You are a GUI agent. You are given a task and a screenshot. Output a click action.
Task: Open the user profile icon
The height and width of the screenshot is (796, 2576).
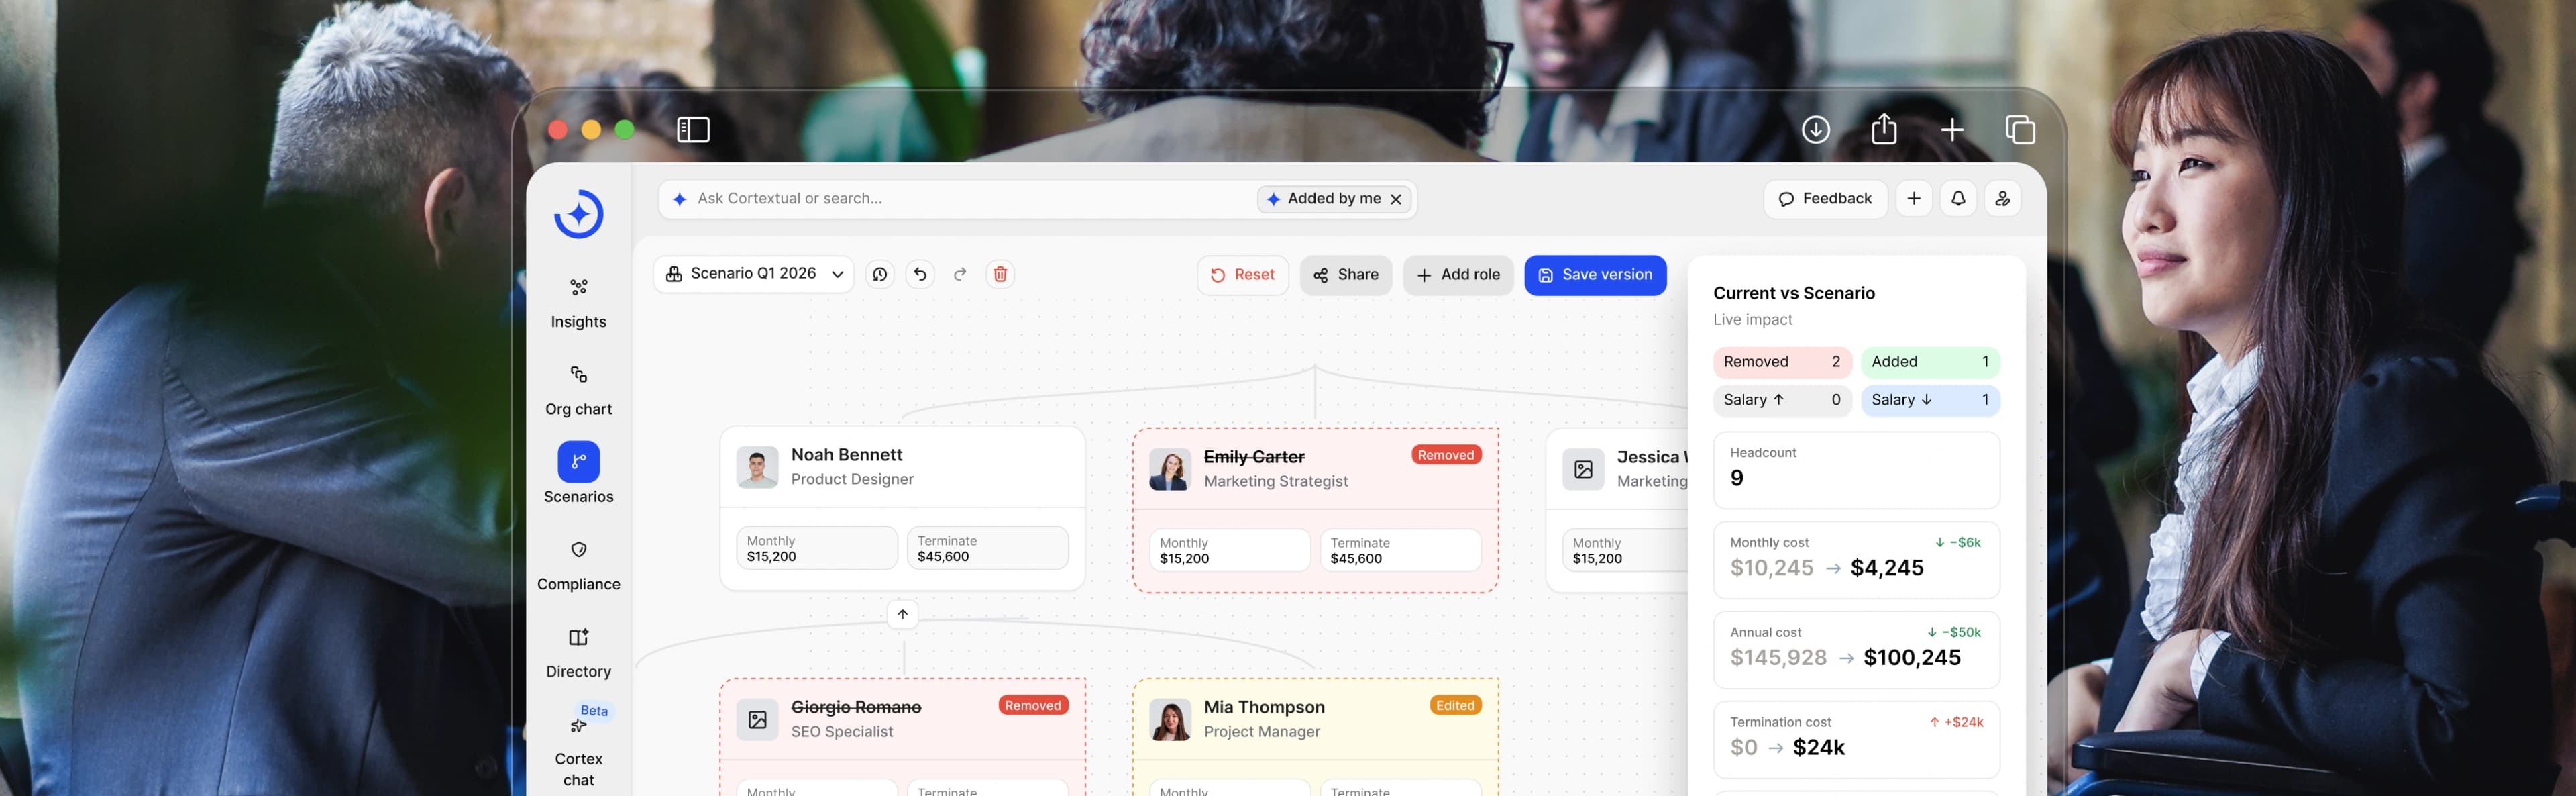2003,199
